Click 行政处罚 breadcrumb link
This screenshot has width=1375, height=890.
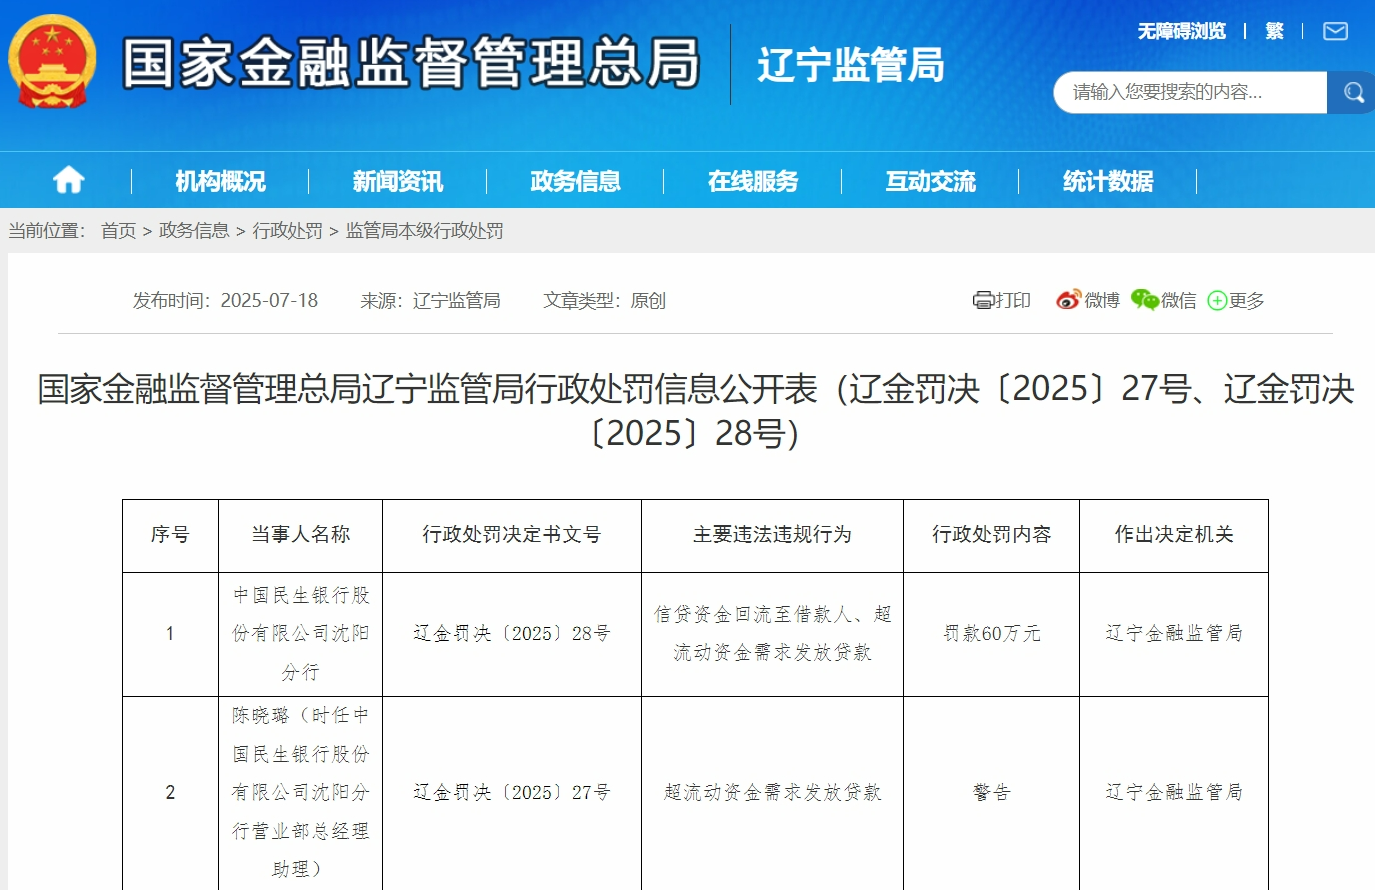(287, 231)
